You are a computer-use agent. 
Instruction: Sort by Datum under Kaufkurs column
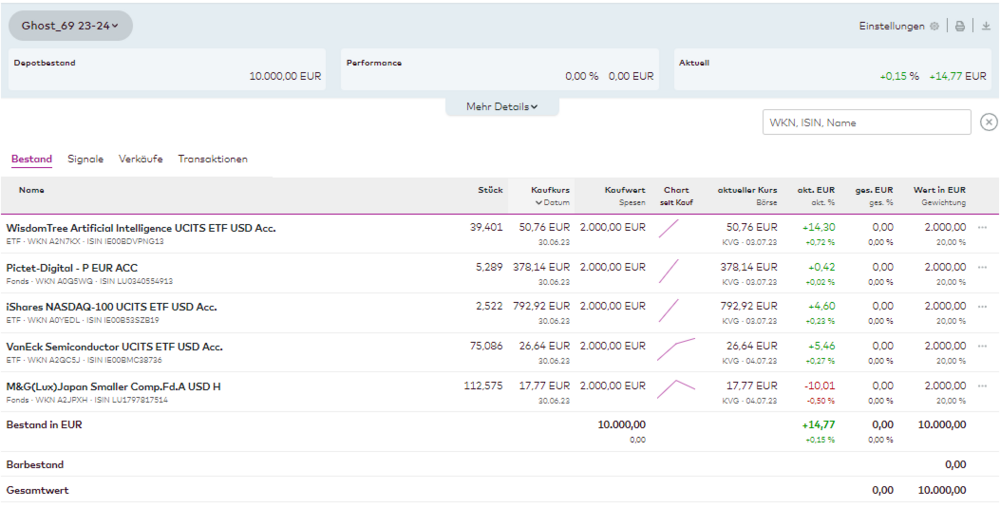(551, 202)
